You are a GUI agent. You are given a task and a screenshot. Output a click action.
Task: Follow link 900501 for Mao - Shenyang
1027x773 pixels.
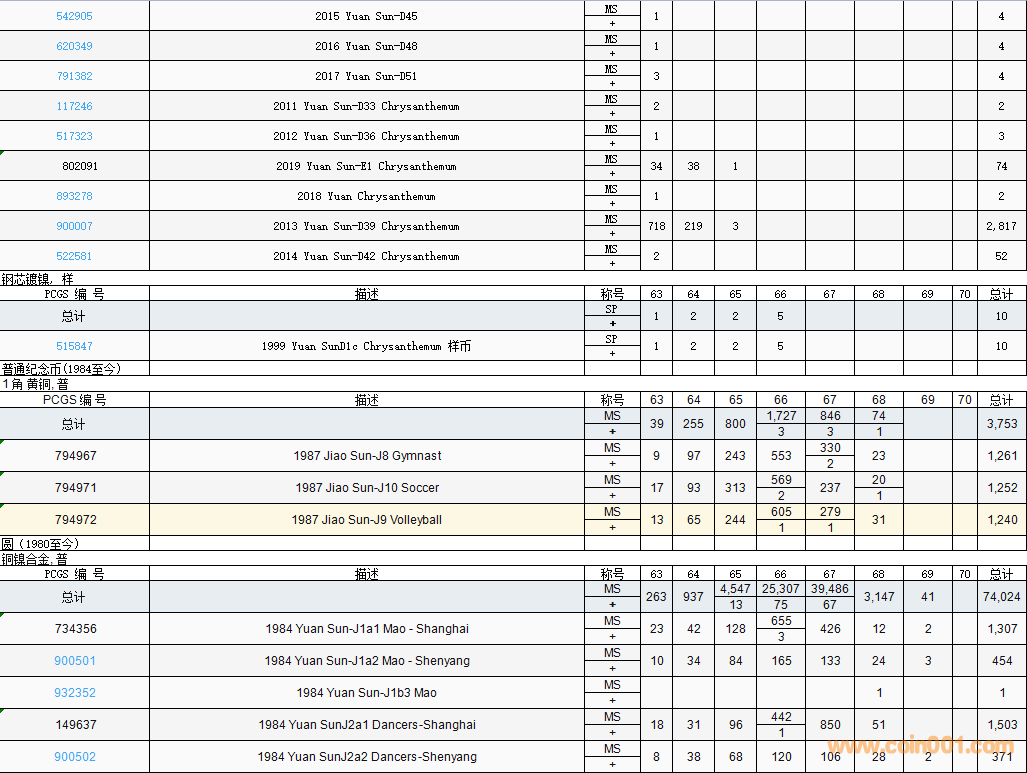coord(75,661)
